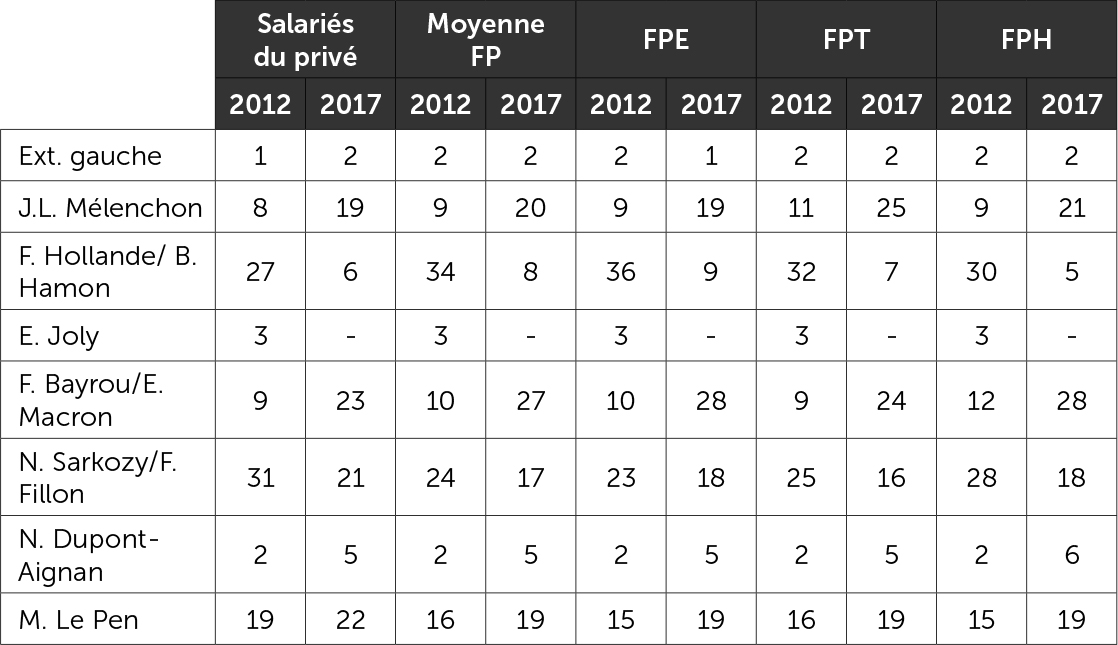Click the "J.L. Mélenchon" row label
The image size is (1118, 645).
click(110, 208)
